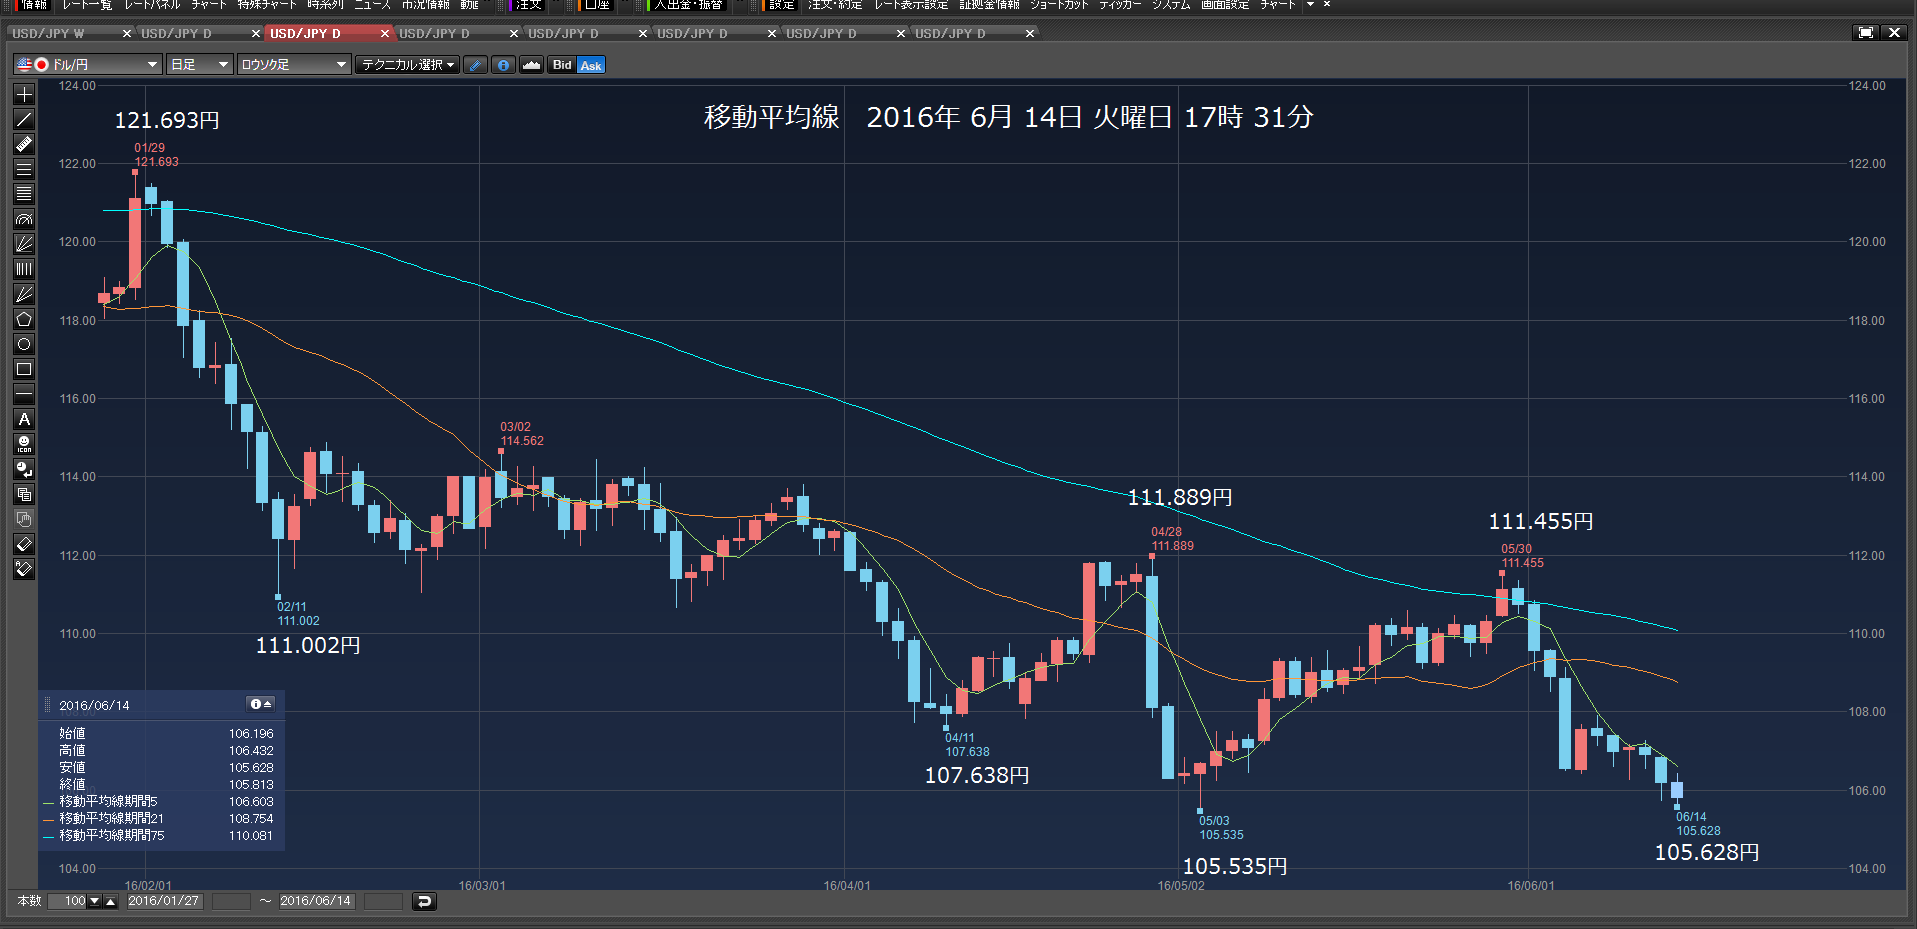Click the area chart icon beside Bid
The height and width of the screenshot is (929, 1917).
(x=531, y=65)
